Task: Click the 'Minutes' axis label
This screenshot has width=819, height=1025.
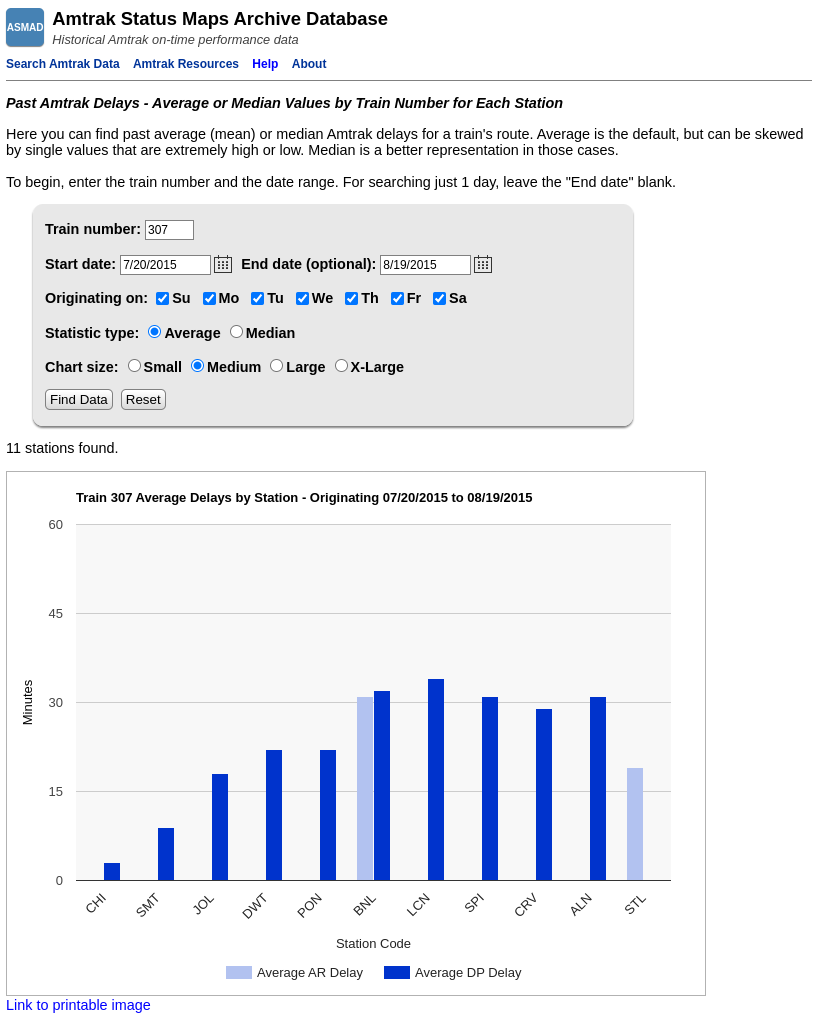Action: pyautogui.click(x=27, y=702)
